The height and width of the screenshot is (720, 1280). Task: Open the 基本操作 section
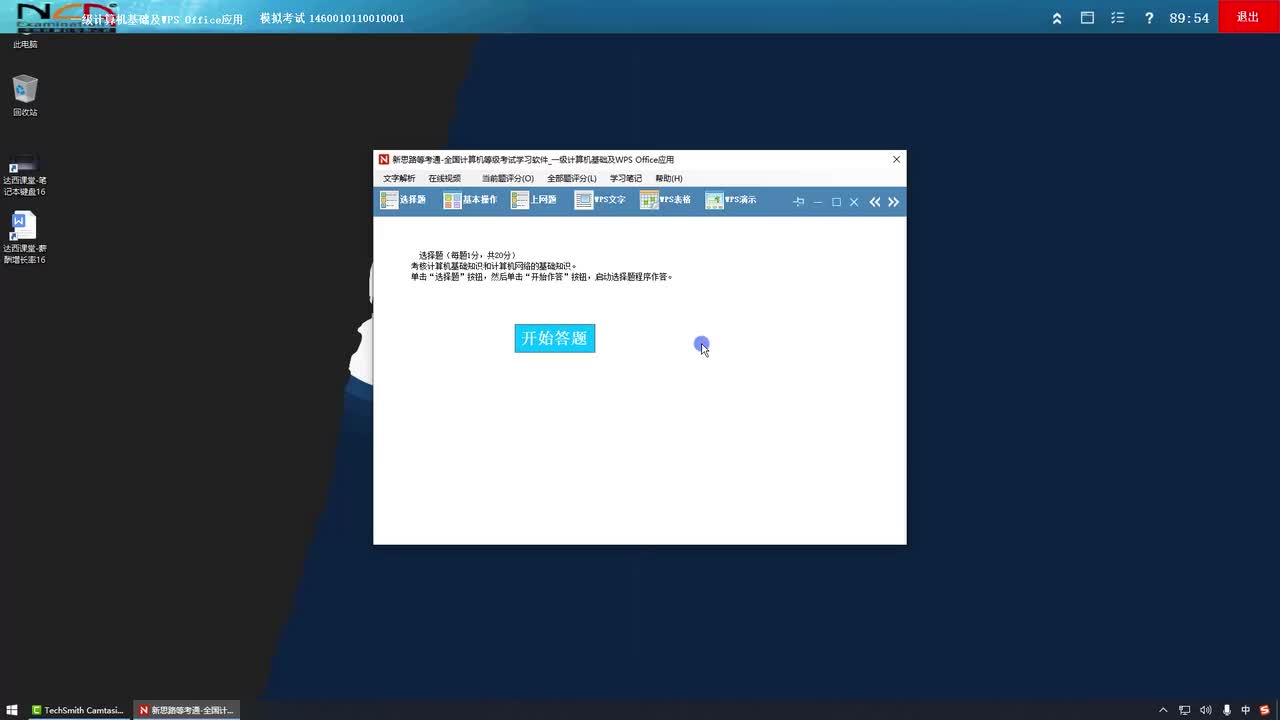point(470,200)
